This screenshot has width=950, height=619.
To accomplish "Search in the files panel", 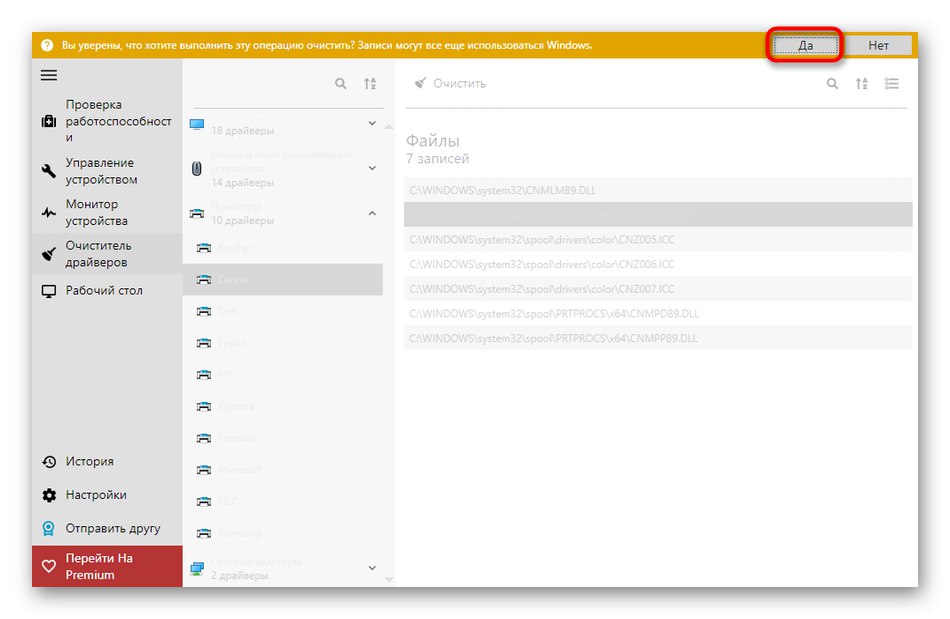I will [832, 84].
